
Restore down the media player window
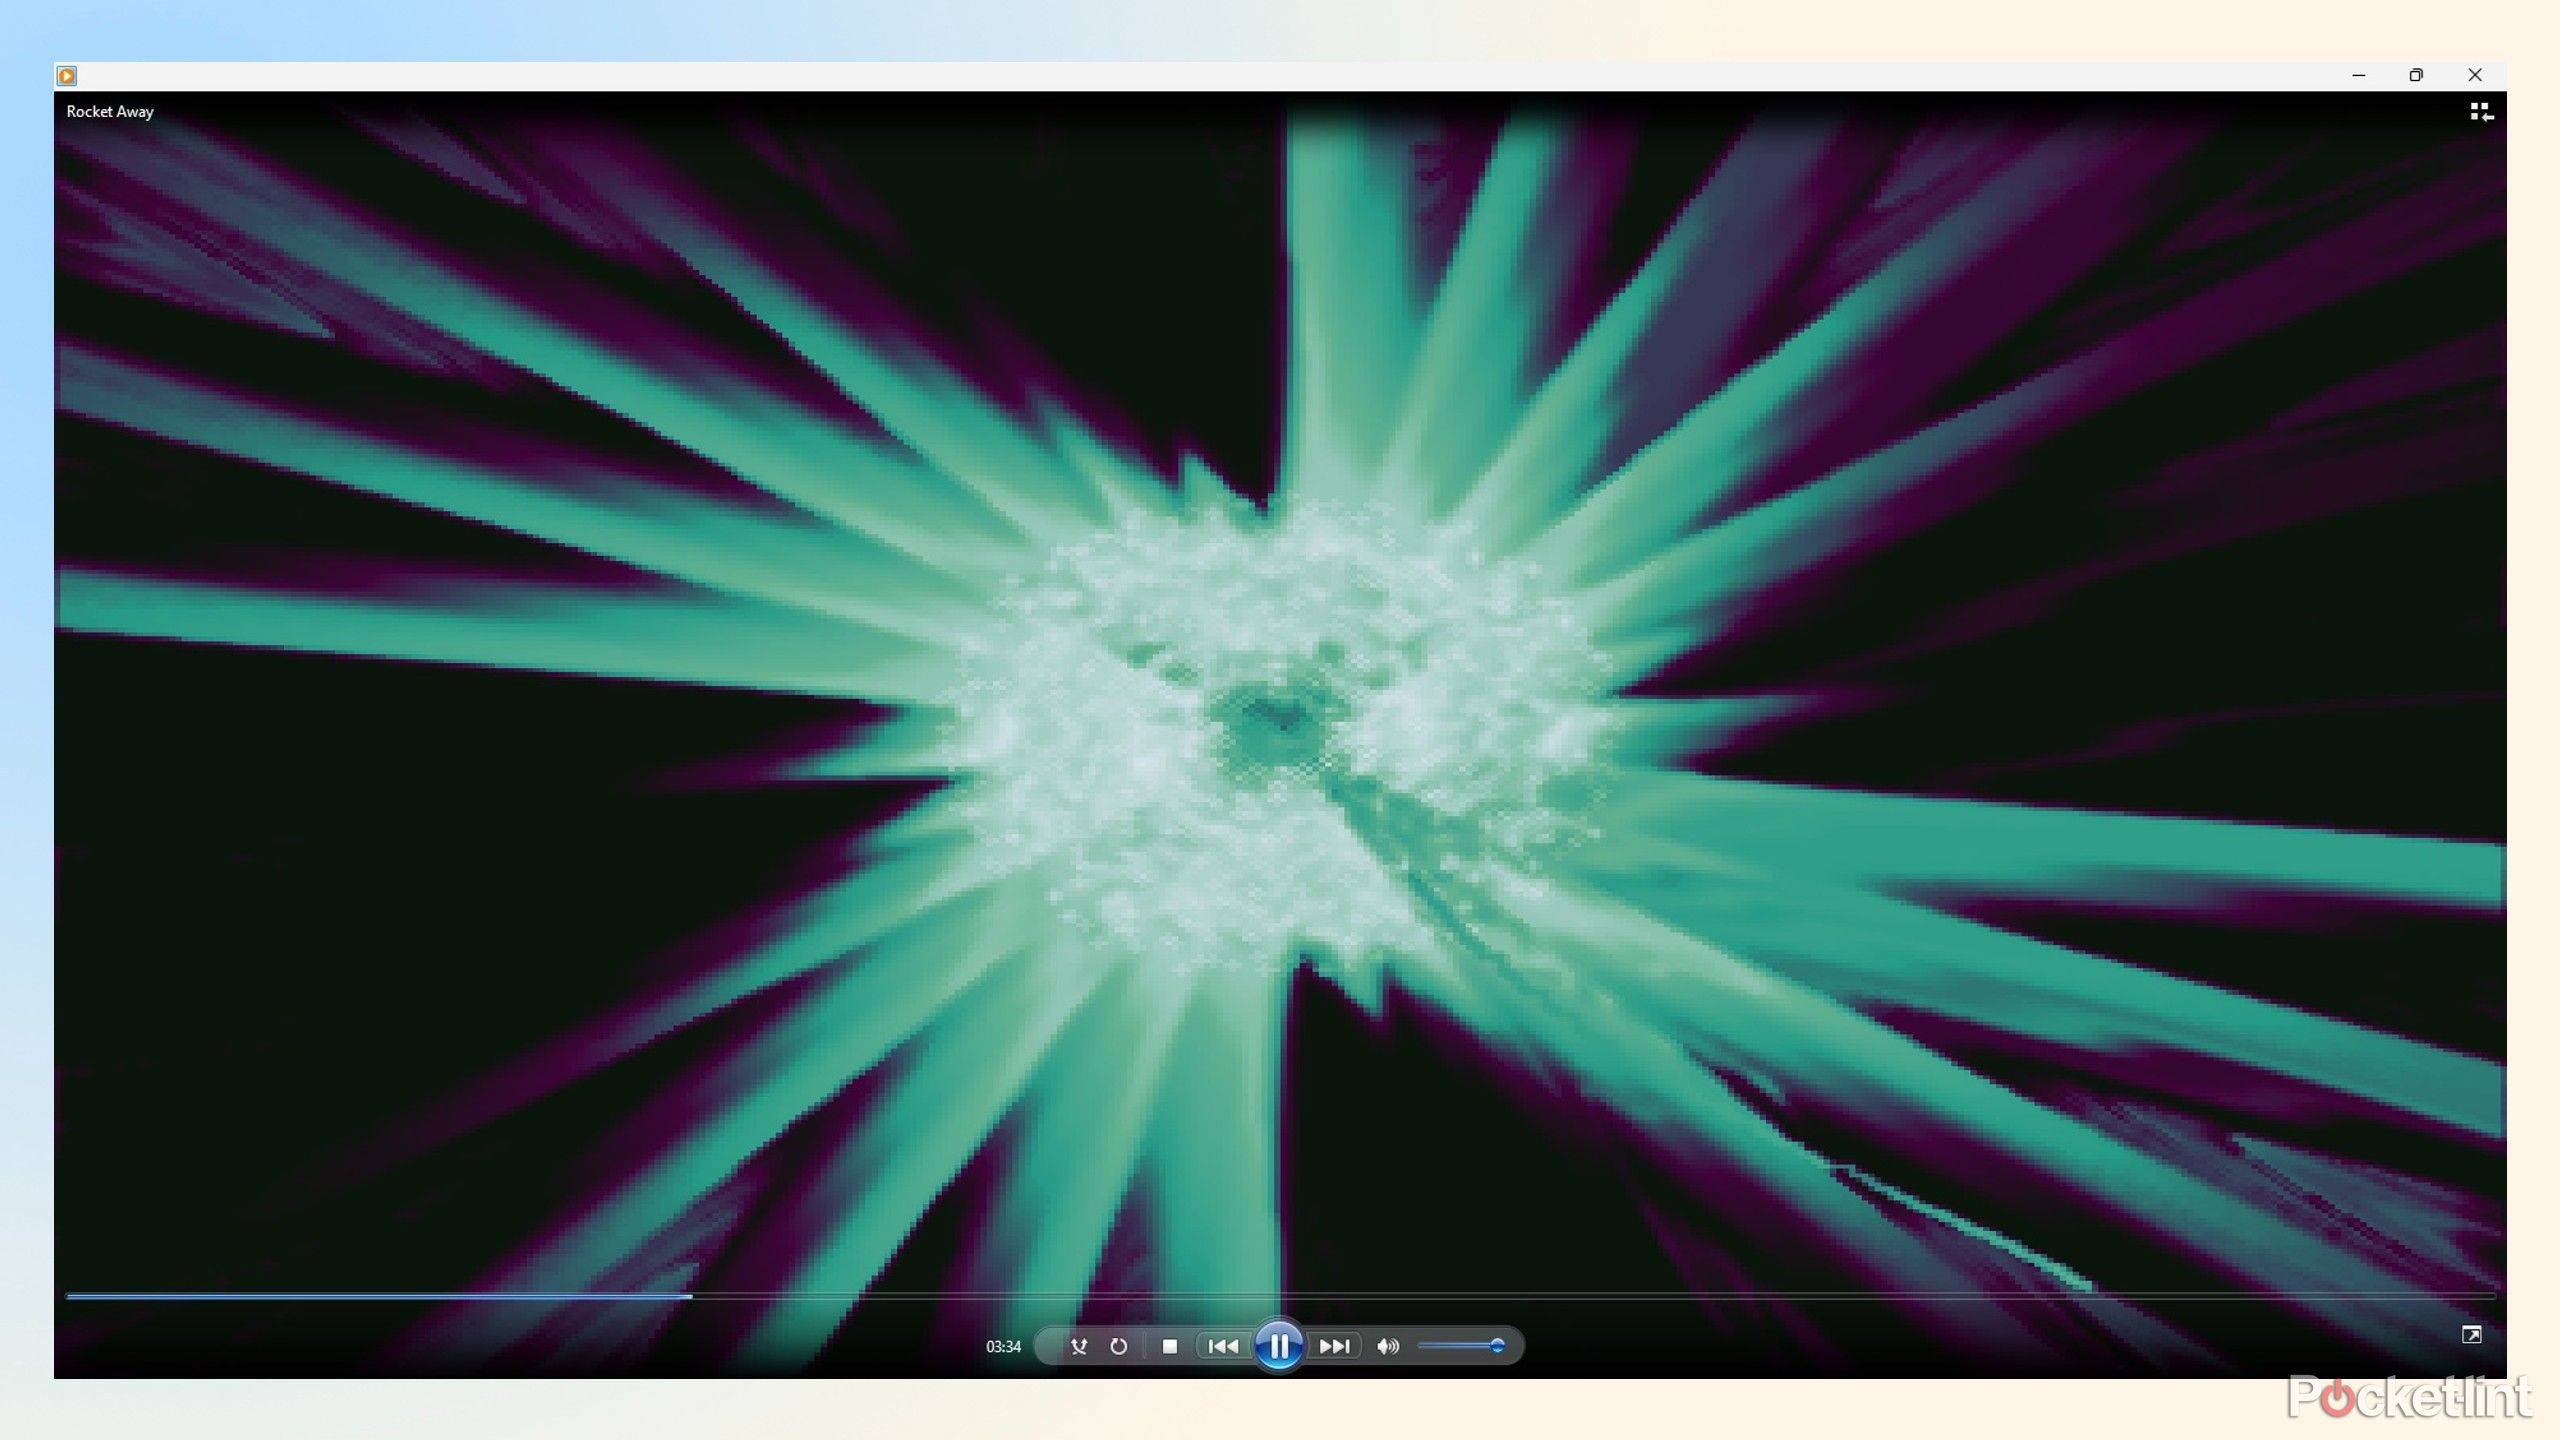tap(2416, 76)
